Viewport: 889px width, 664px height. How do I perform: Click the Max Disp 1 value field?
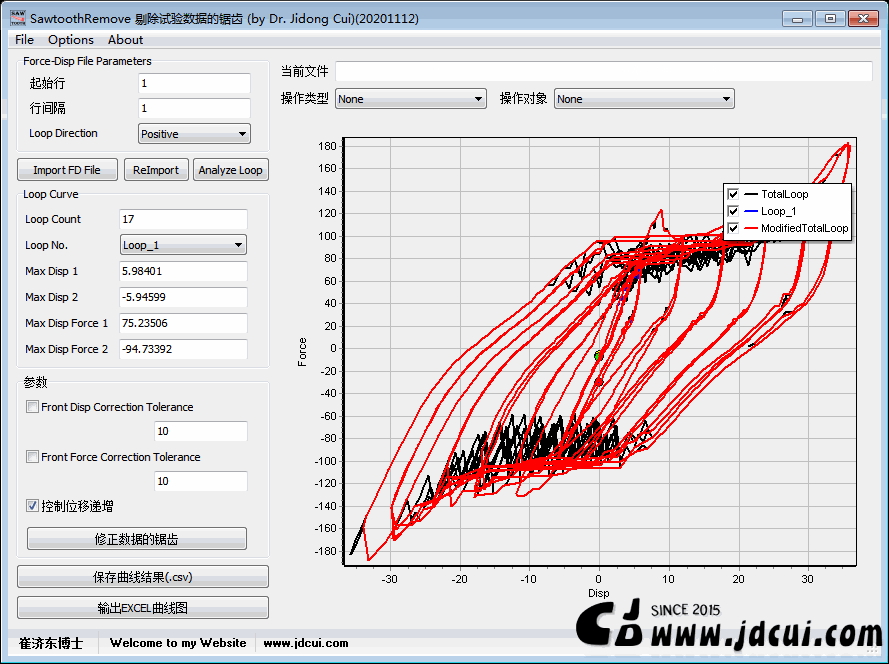pos(183,271)
